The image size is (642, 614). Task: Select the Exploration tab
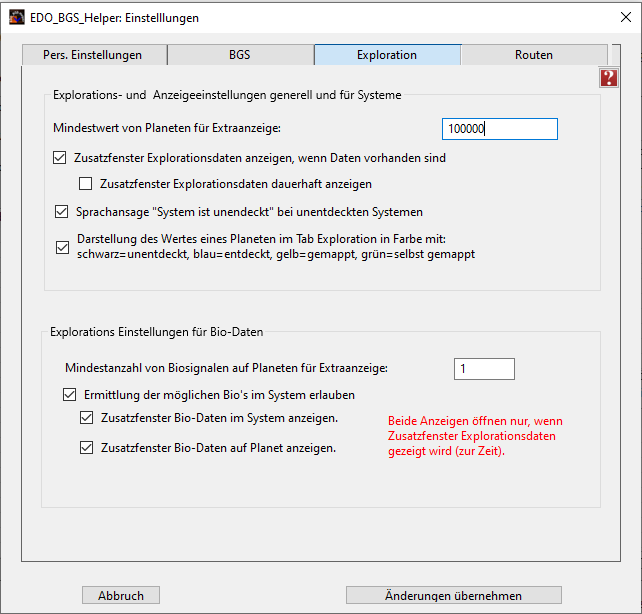click(387, 55)
